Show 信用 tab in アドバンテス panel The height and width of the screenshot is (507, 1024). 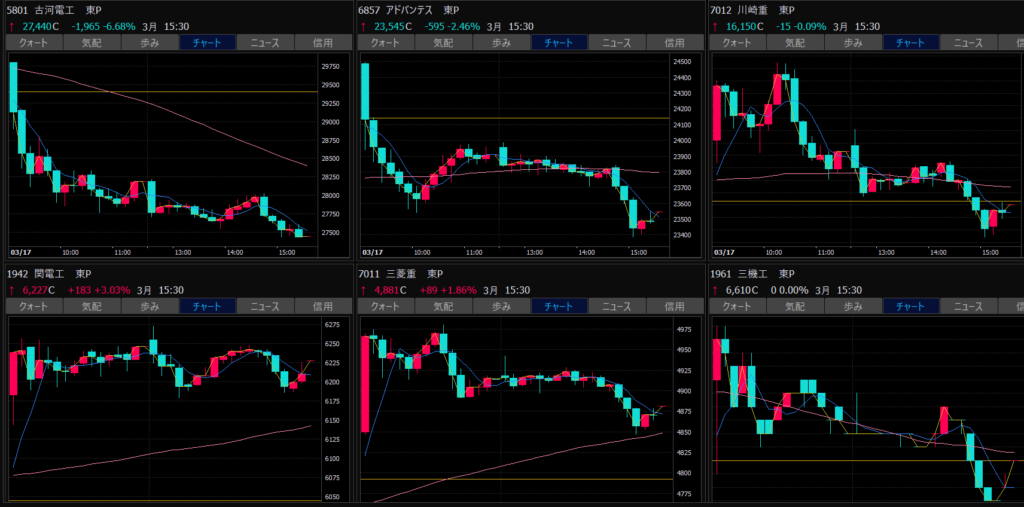[674, 42]
